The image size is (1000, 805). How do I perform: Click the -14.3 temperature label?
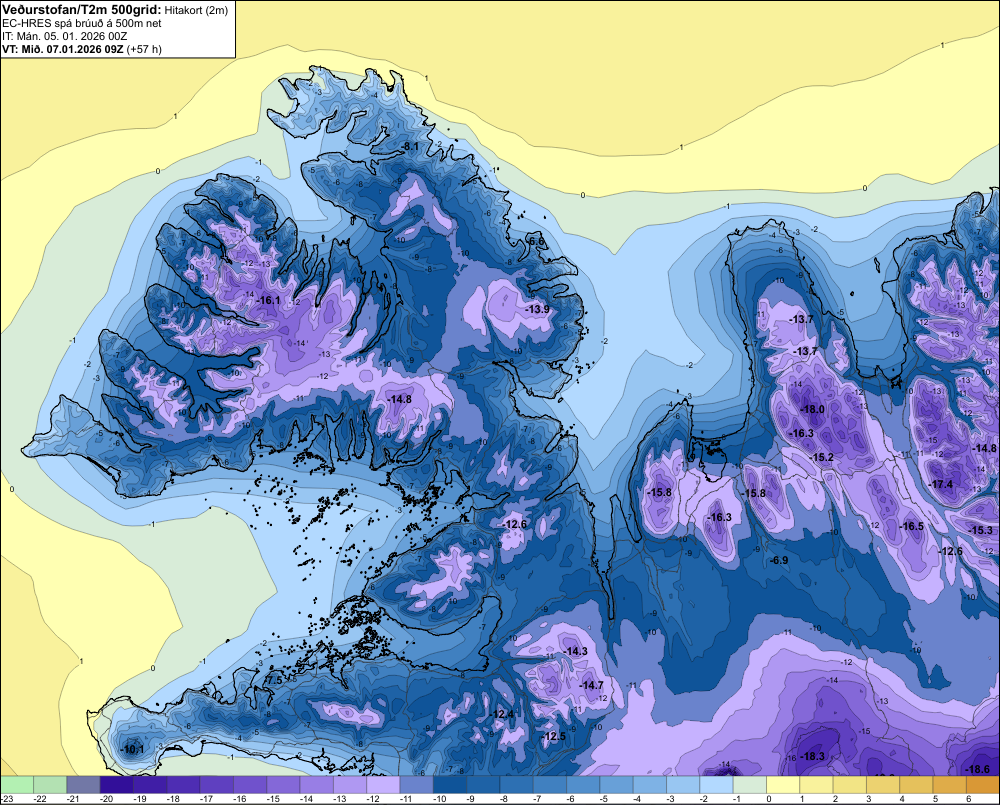pyautogui.click(x=576, y=651)
